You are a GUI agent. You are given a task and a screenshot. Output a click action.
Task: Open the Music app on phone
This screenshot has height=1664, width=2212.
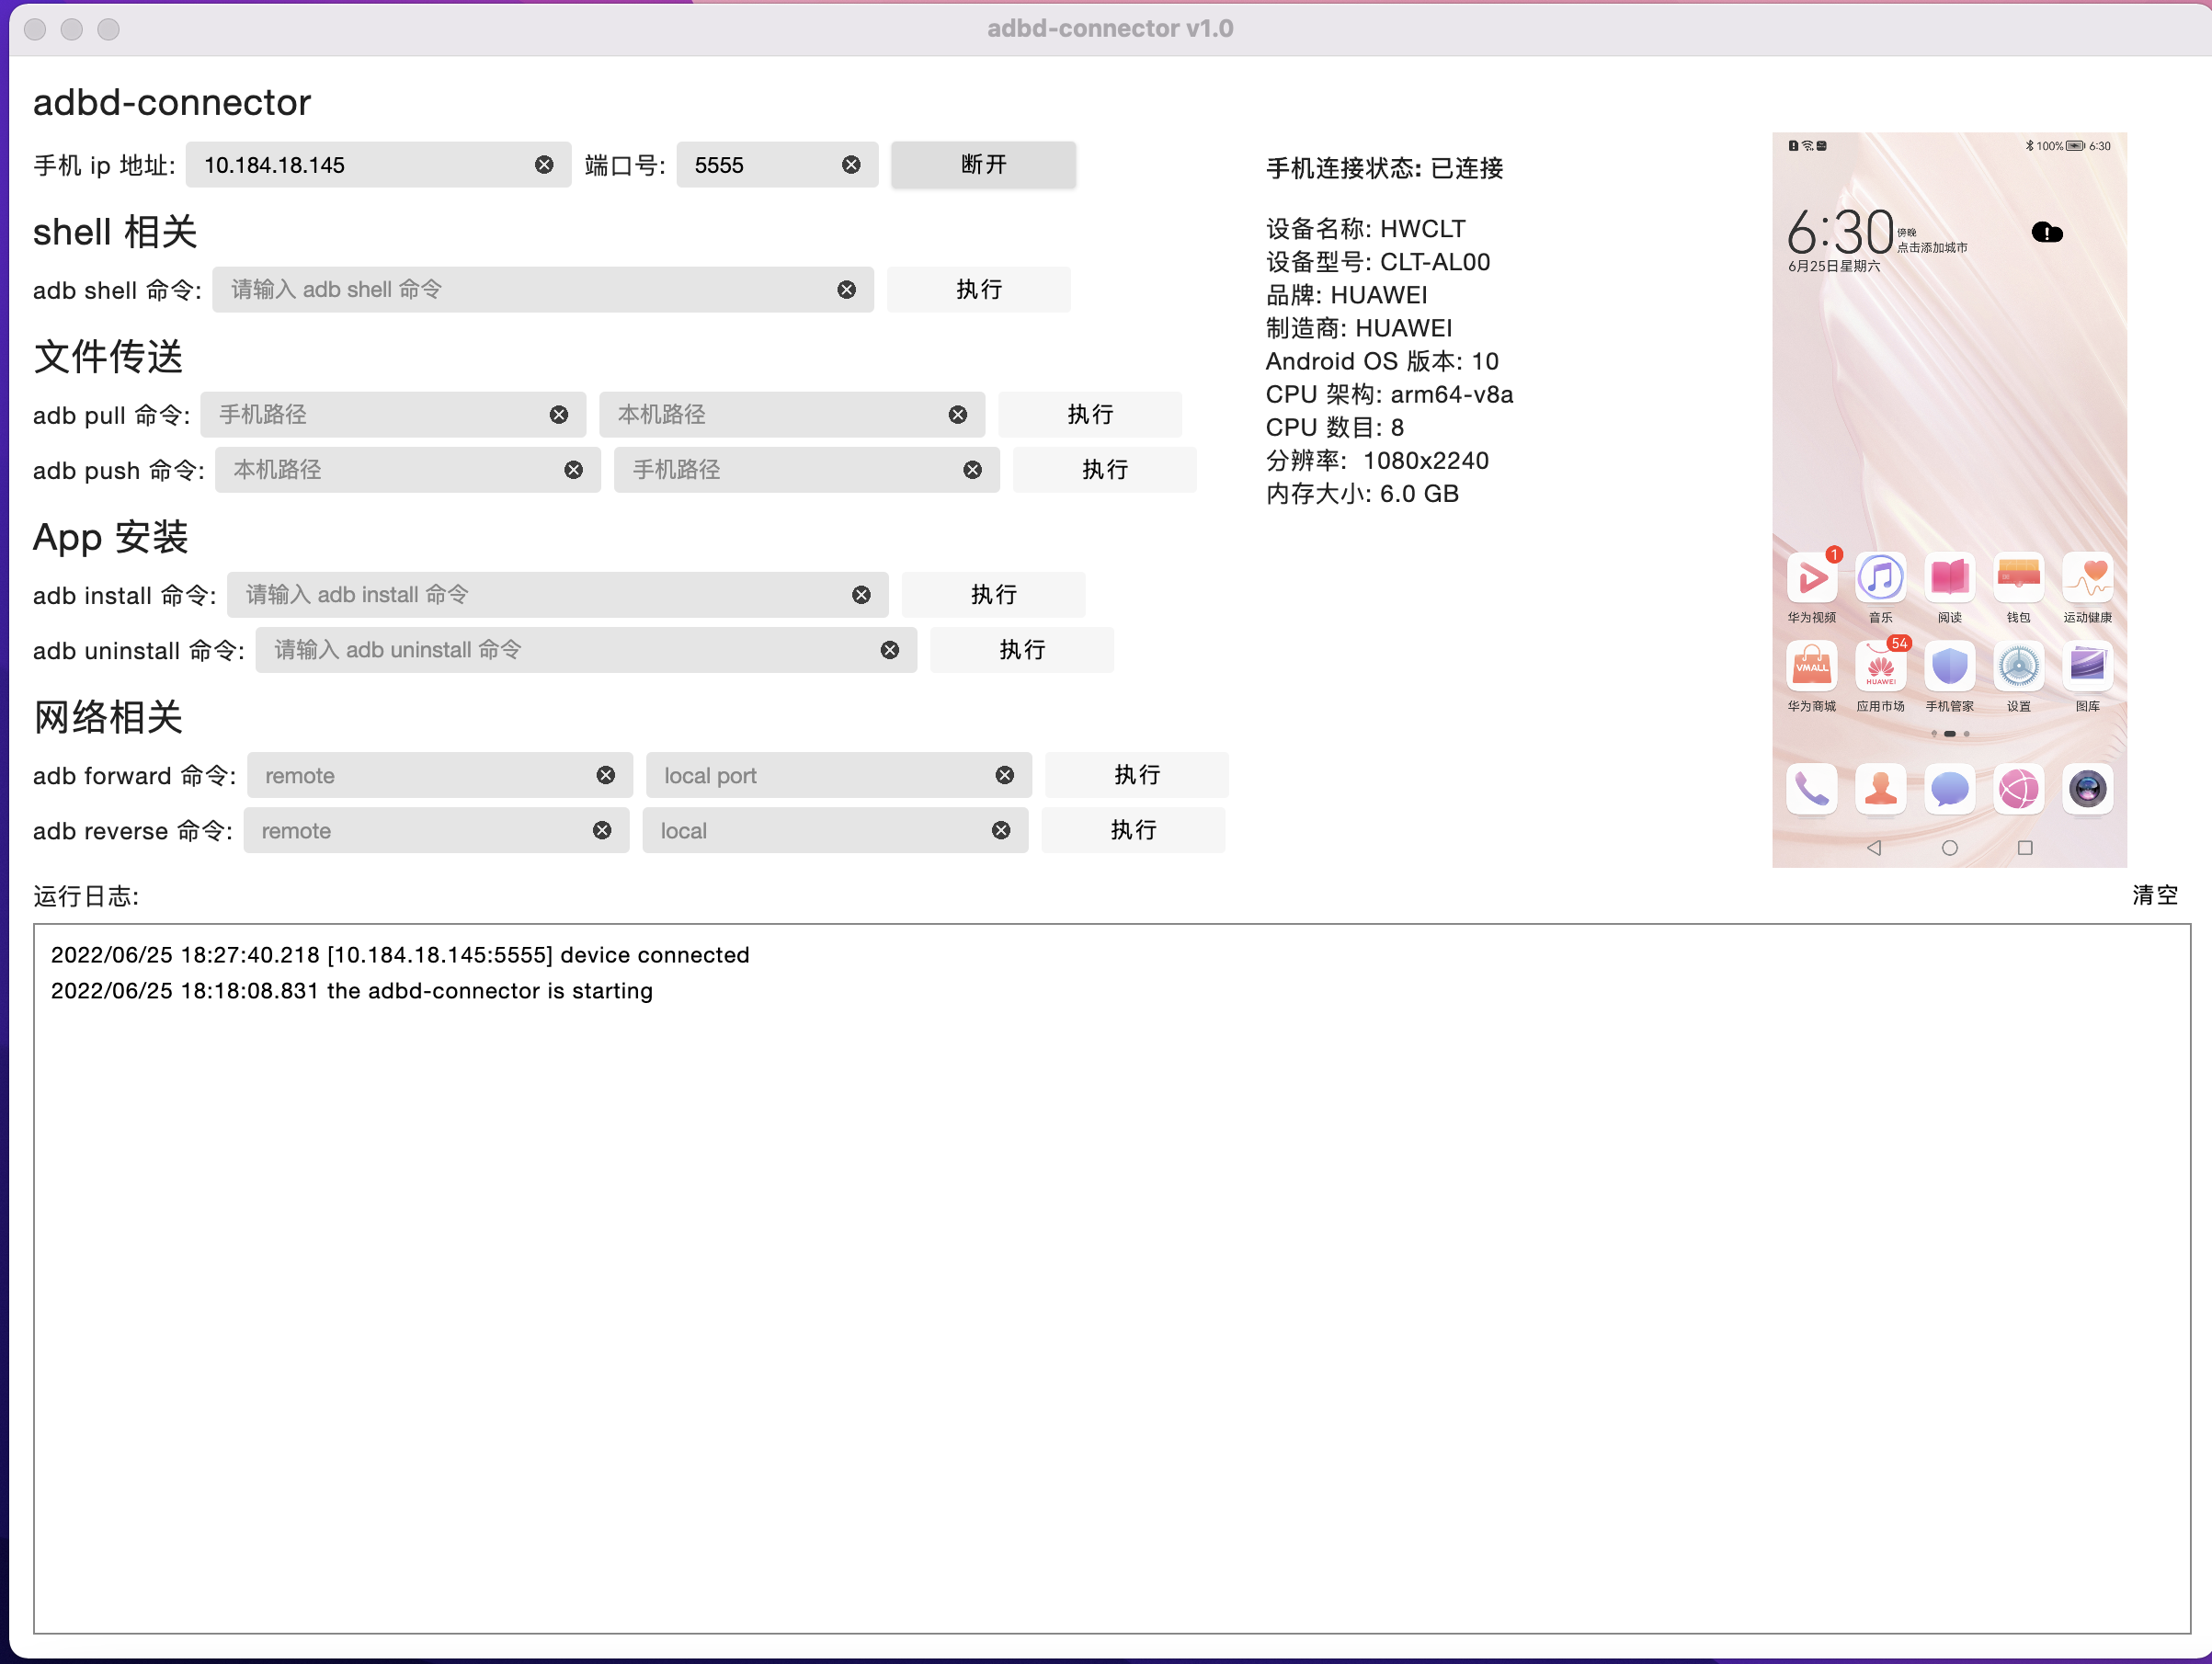click(x=1880, y=579)
